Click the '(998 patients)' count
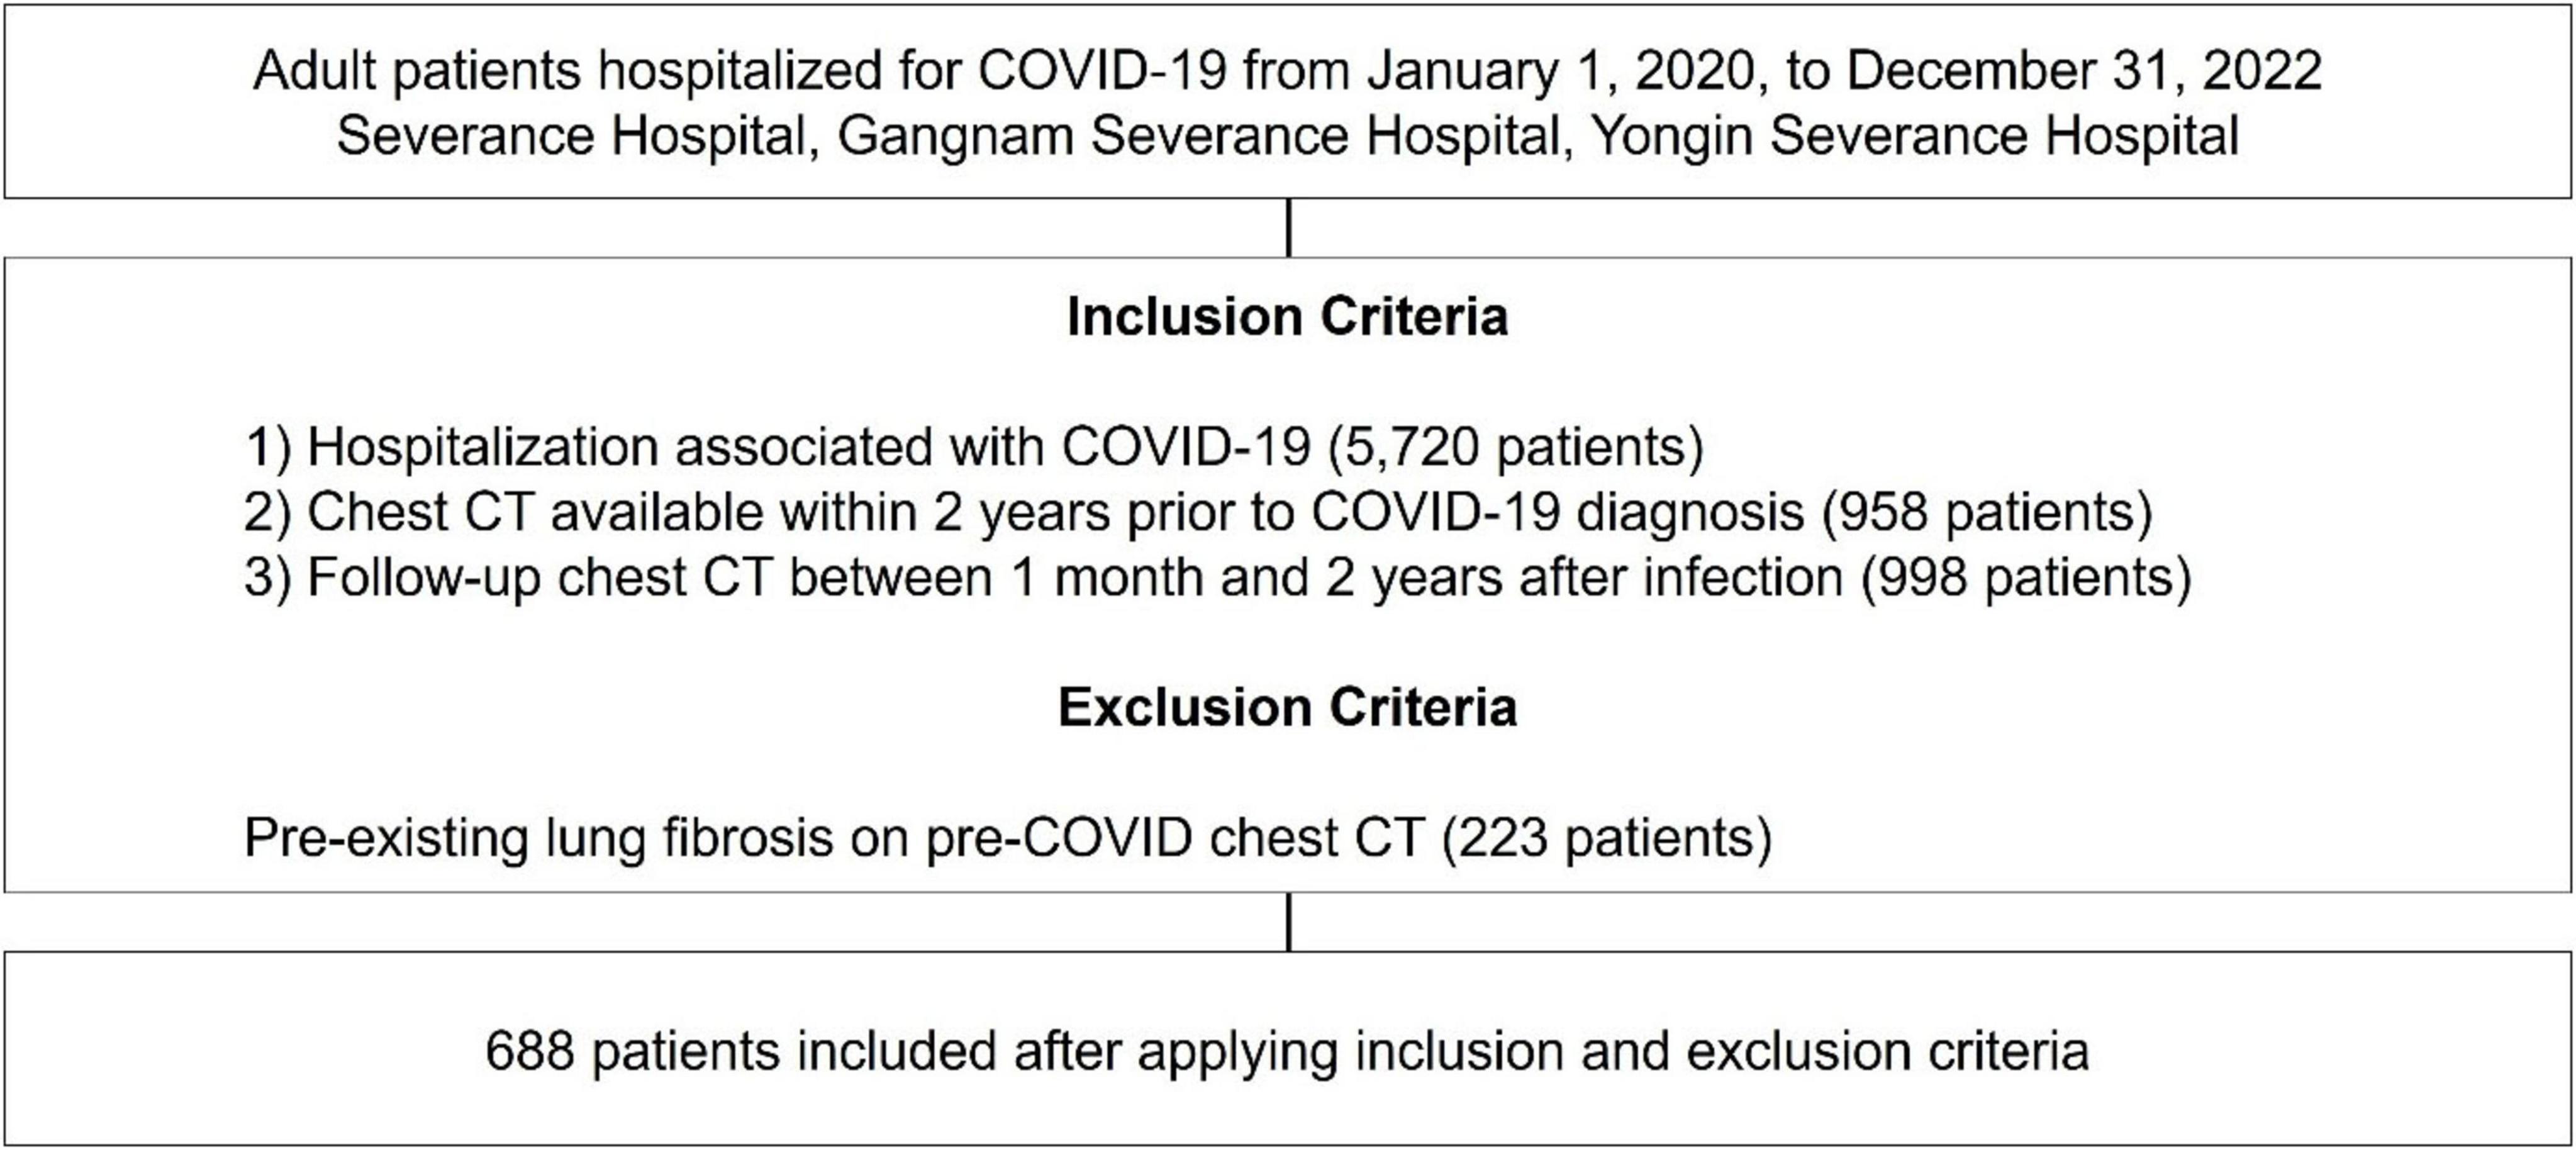 tap(2025, 578)
